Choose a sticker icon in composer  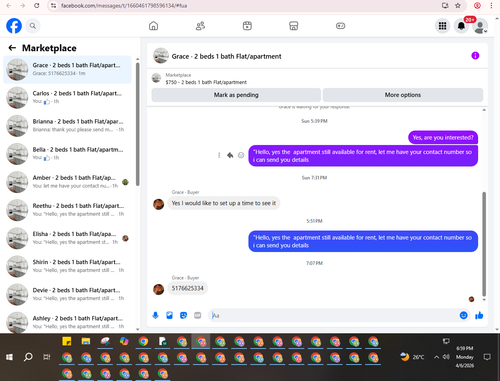pyautogui.click(x=183, y=315)
